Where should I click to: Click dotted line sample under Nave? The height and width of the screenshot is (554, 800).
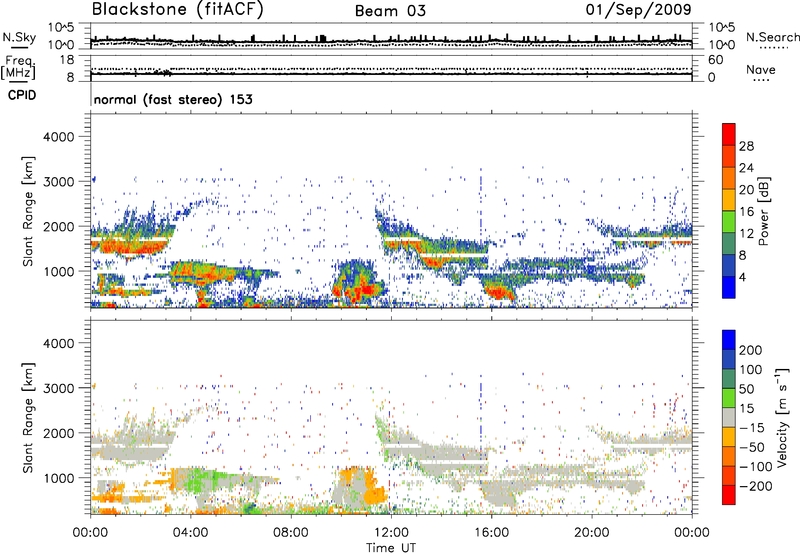click(761, 81)
